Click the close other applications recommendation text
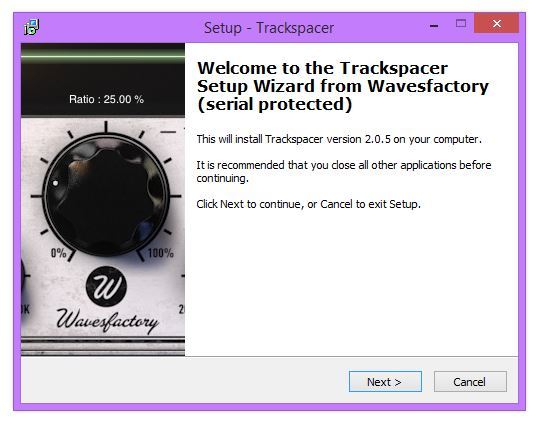The width and height of the screenshot is (538, 422). click(344, 172)
